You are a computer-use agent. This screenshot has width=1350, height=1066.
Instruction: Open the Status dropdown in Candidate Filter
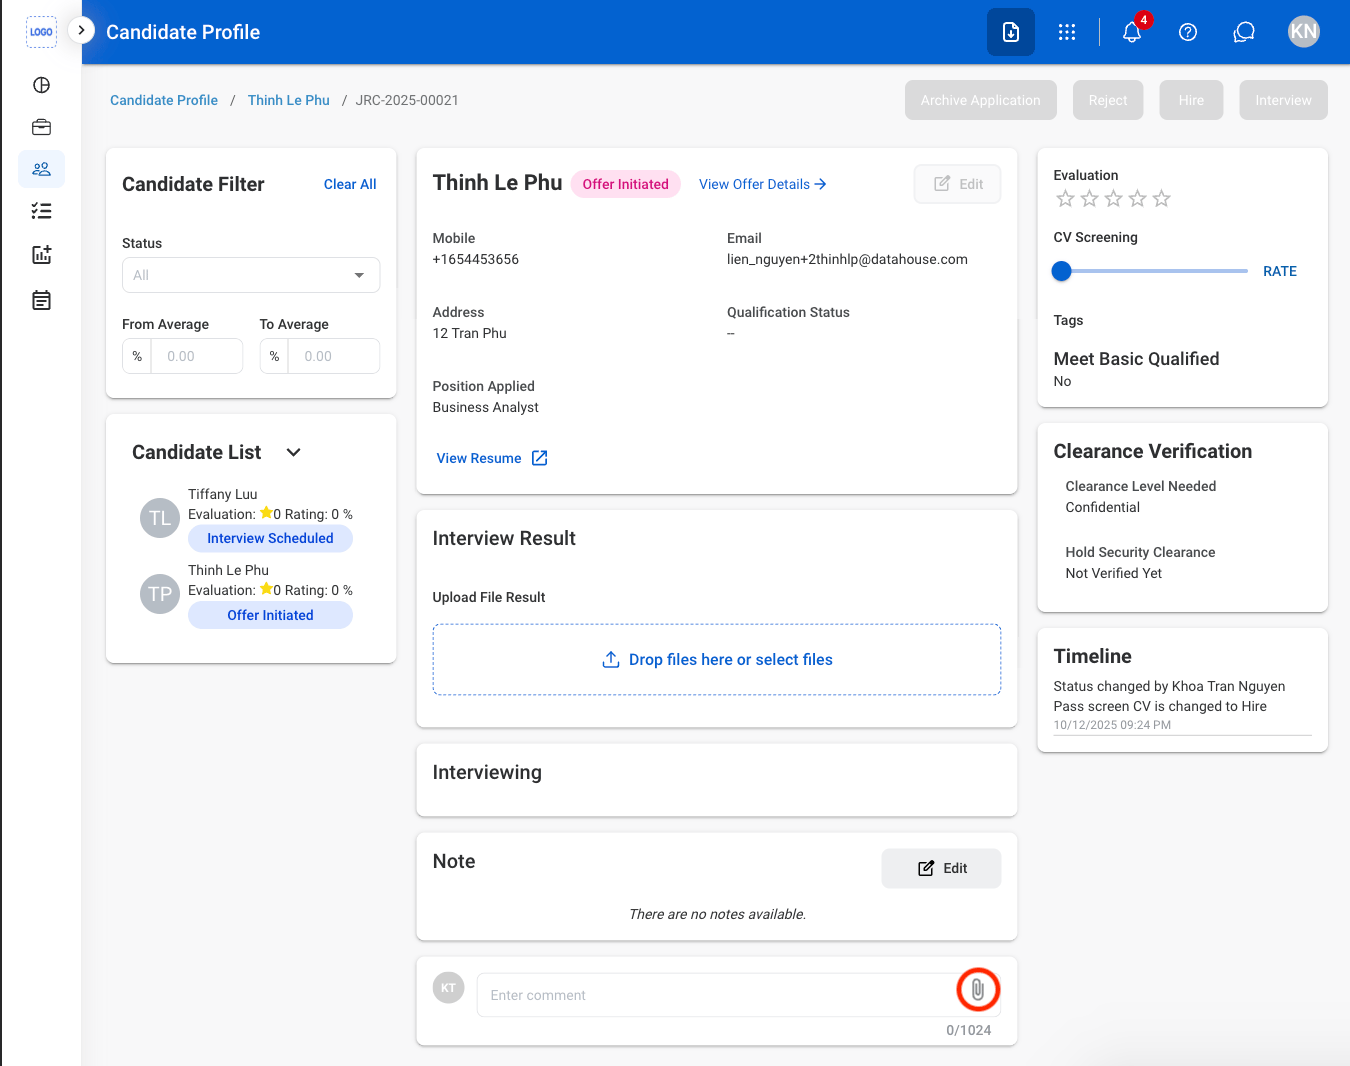click(x=251, y=275)
